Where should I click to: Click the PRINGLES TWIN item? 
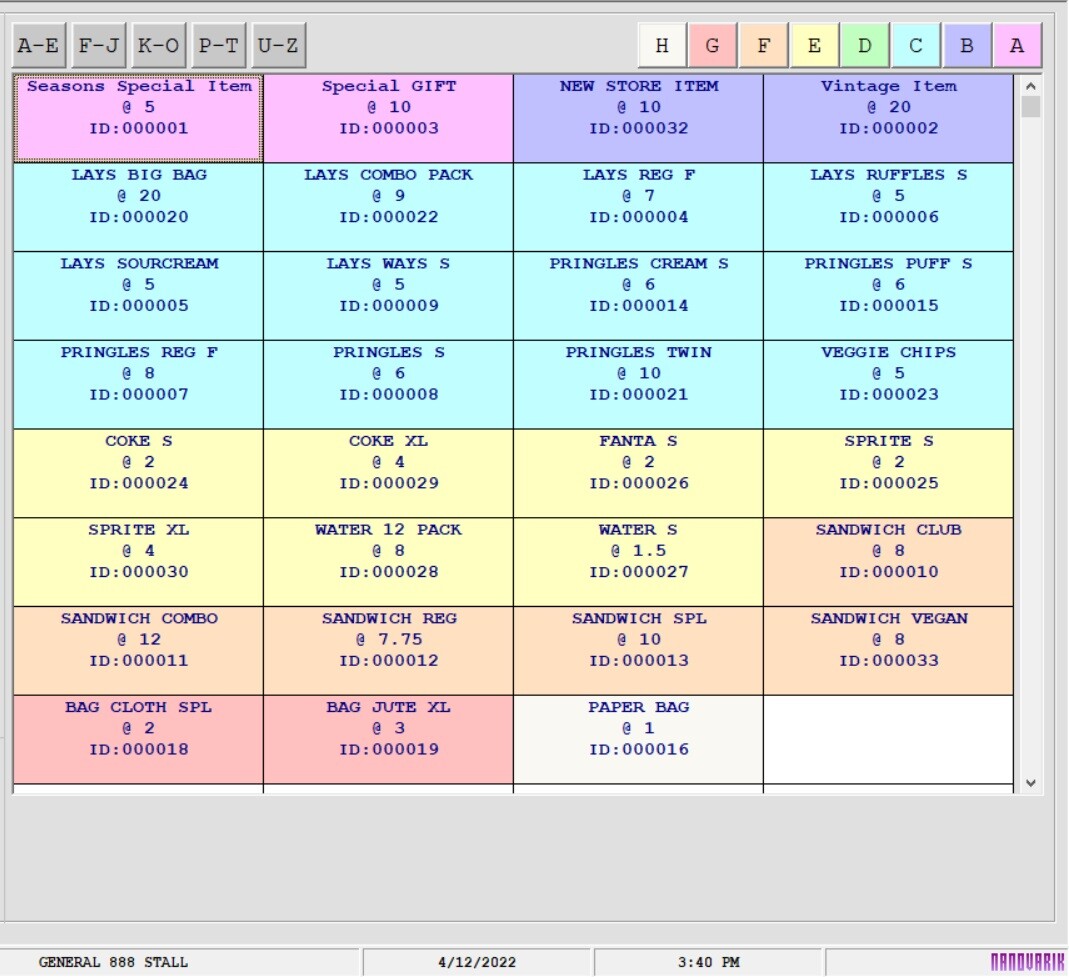click(x=639, y=385)
